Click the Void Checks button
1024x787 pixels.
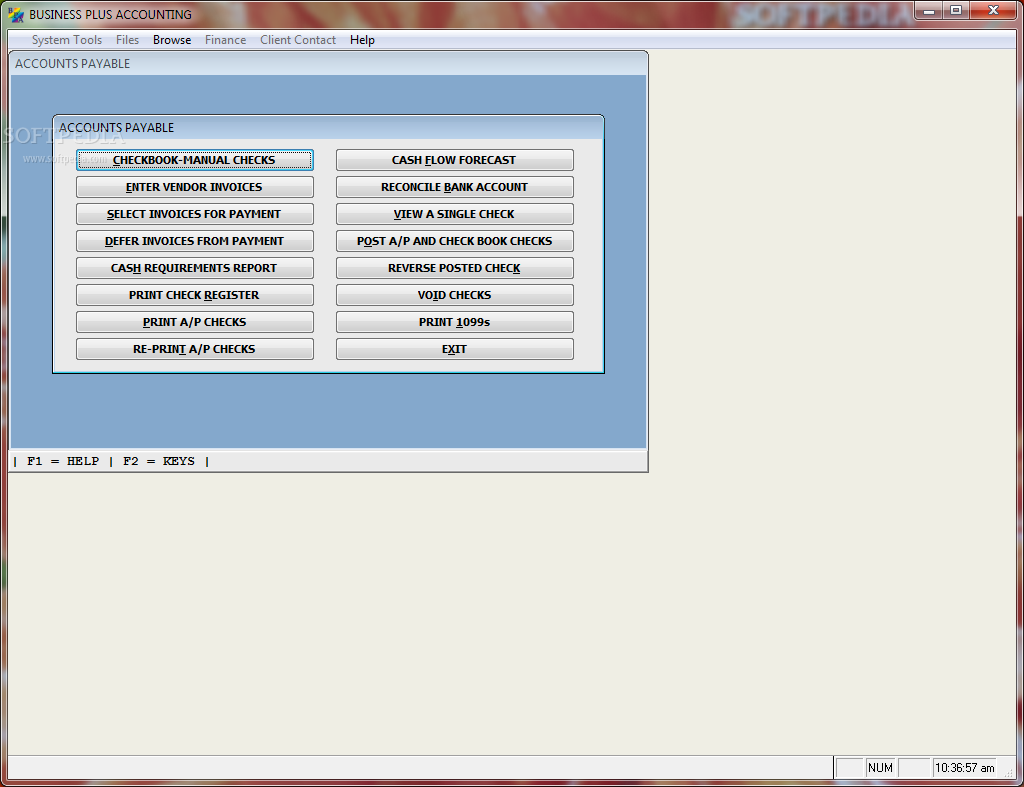pos(455,295)
